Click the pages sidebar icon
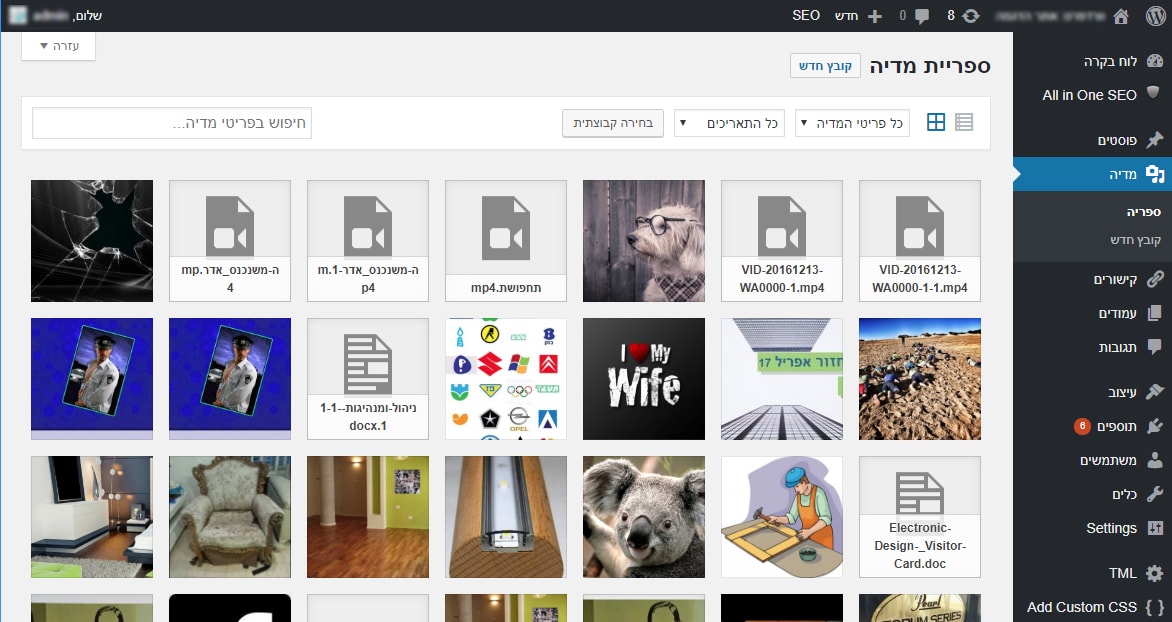 (x=1155, y=312)
